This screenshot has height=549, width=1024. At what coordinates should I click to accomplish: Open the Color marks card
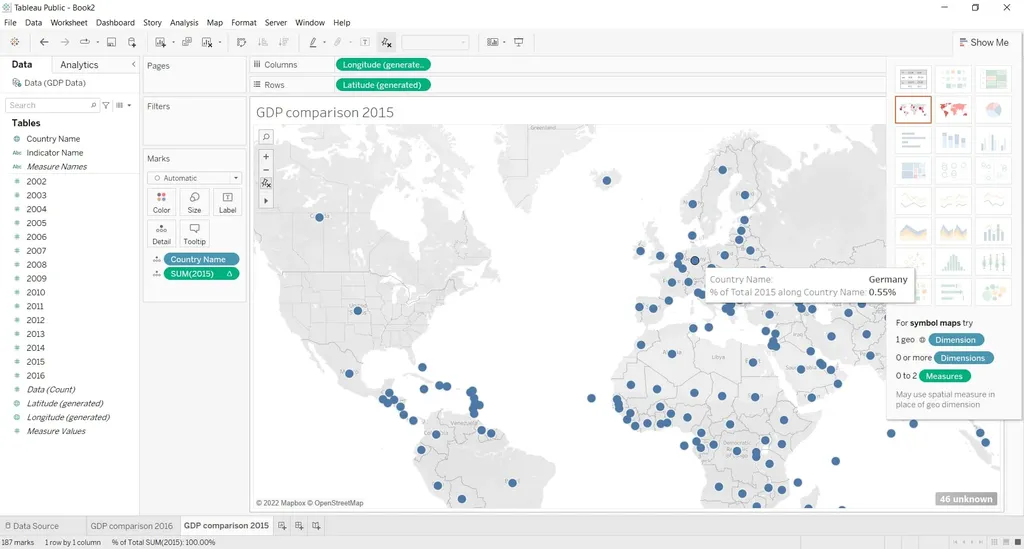coord(161,202)
